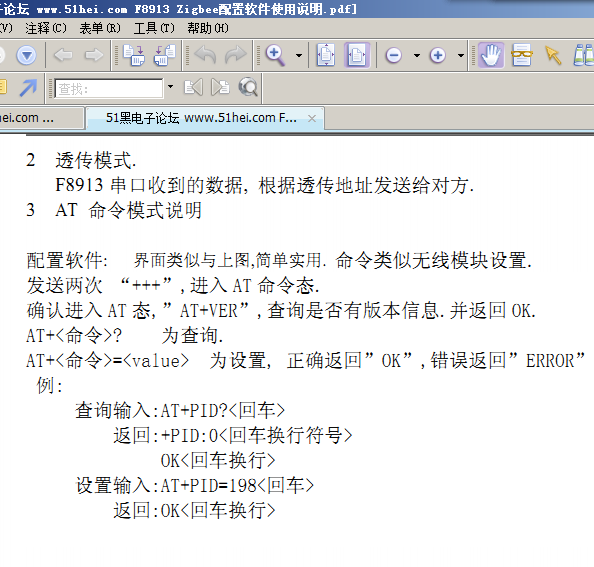Viewport: 594px width, 567px height.
Task: Click the zoom out minus button
Action: click(x=394, y=56)
